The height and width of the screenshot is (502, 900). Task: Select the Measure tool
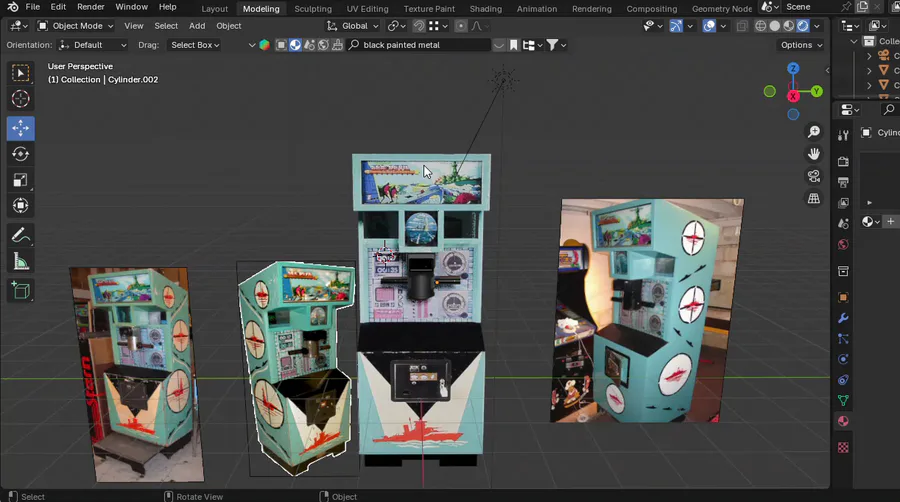coord(21,261)
